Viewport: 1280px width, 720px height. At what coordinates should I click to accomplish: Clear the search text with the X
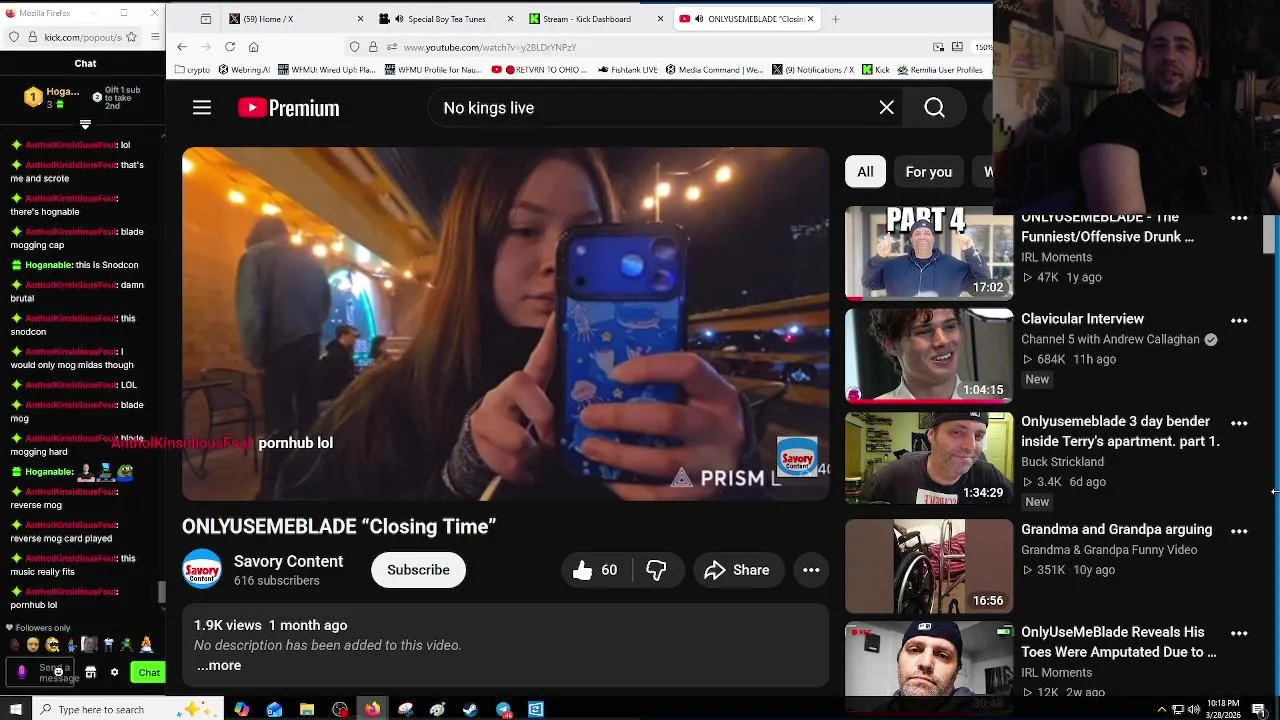886,108
